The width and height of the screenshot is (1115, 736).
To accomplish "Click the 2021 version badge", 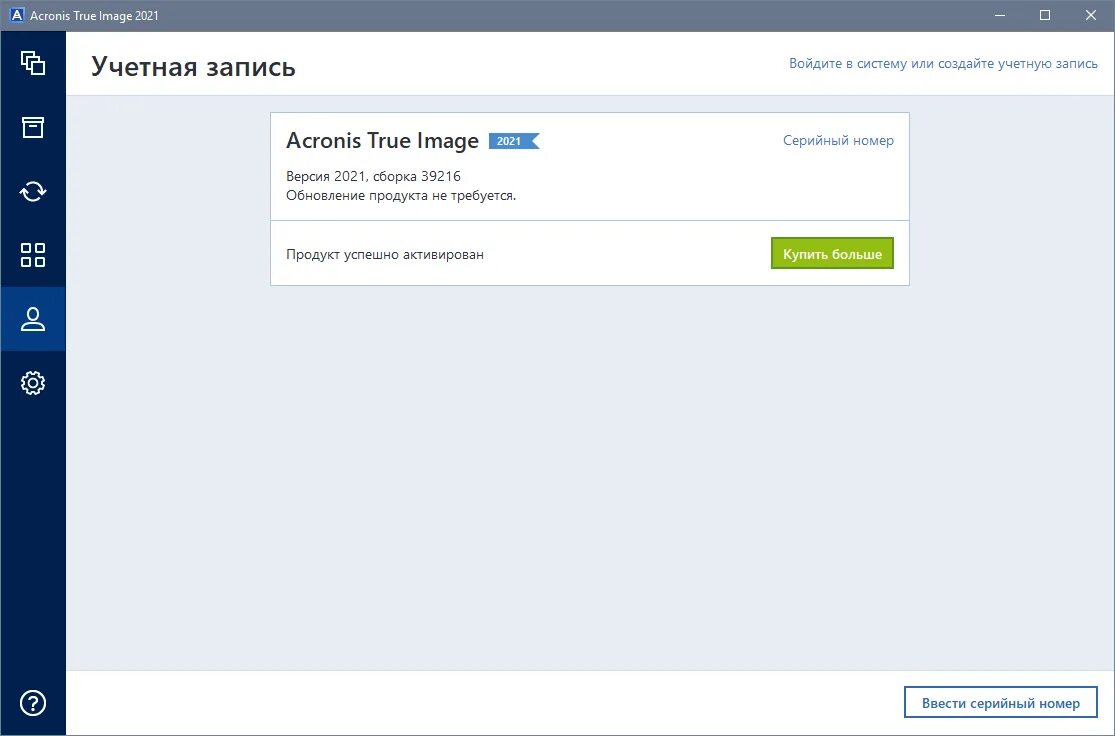I will (x=513, y=141).
